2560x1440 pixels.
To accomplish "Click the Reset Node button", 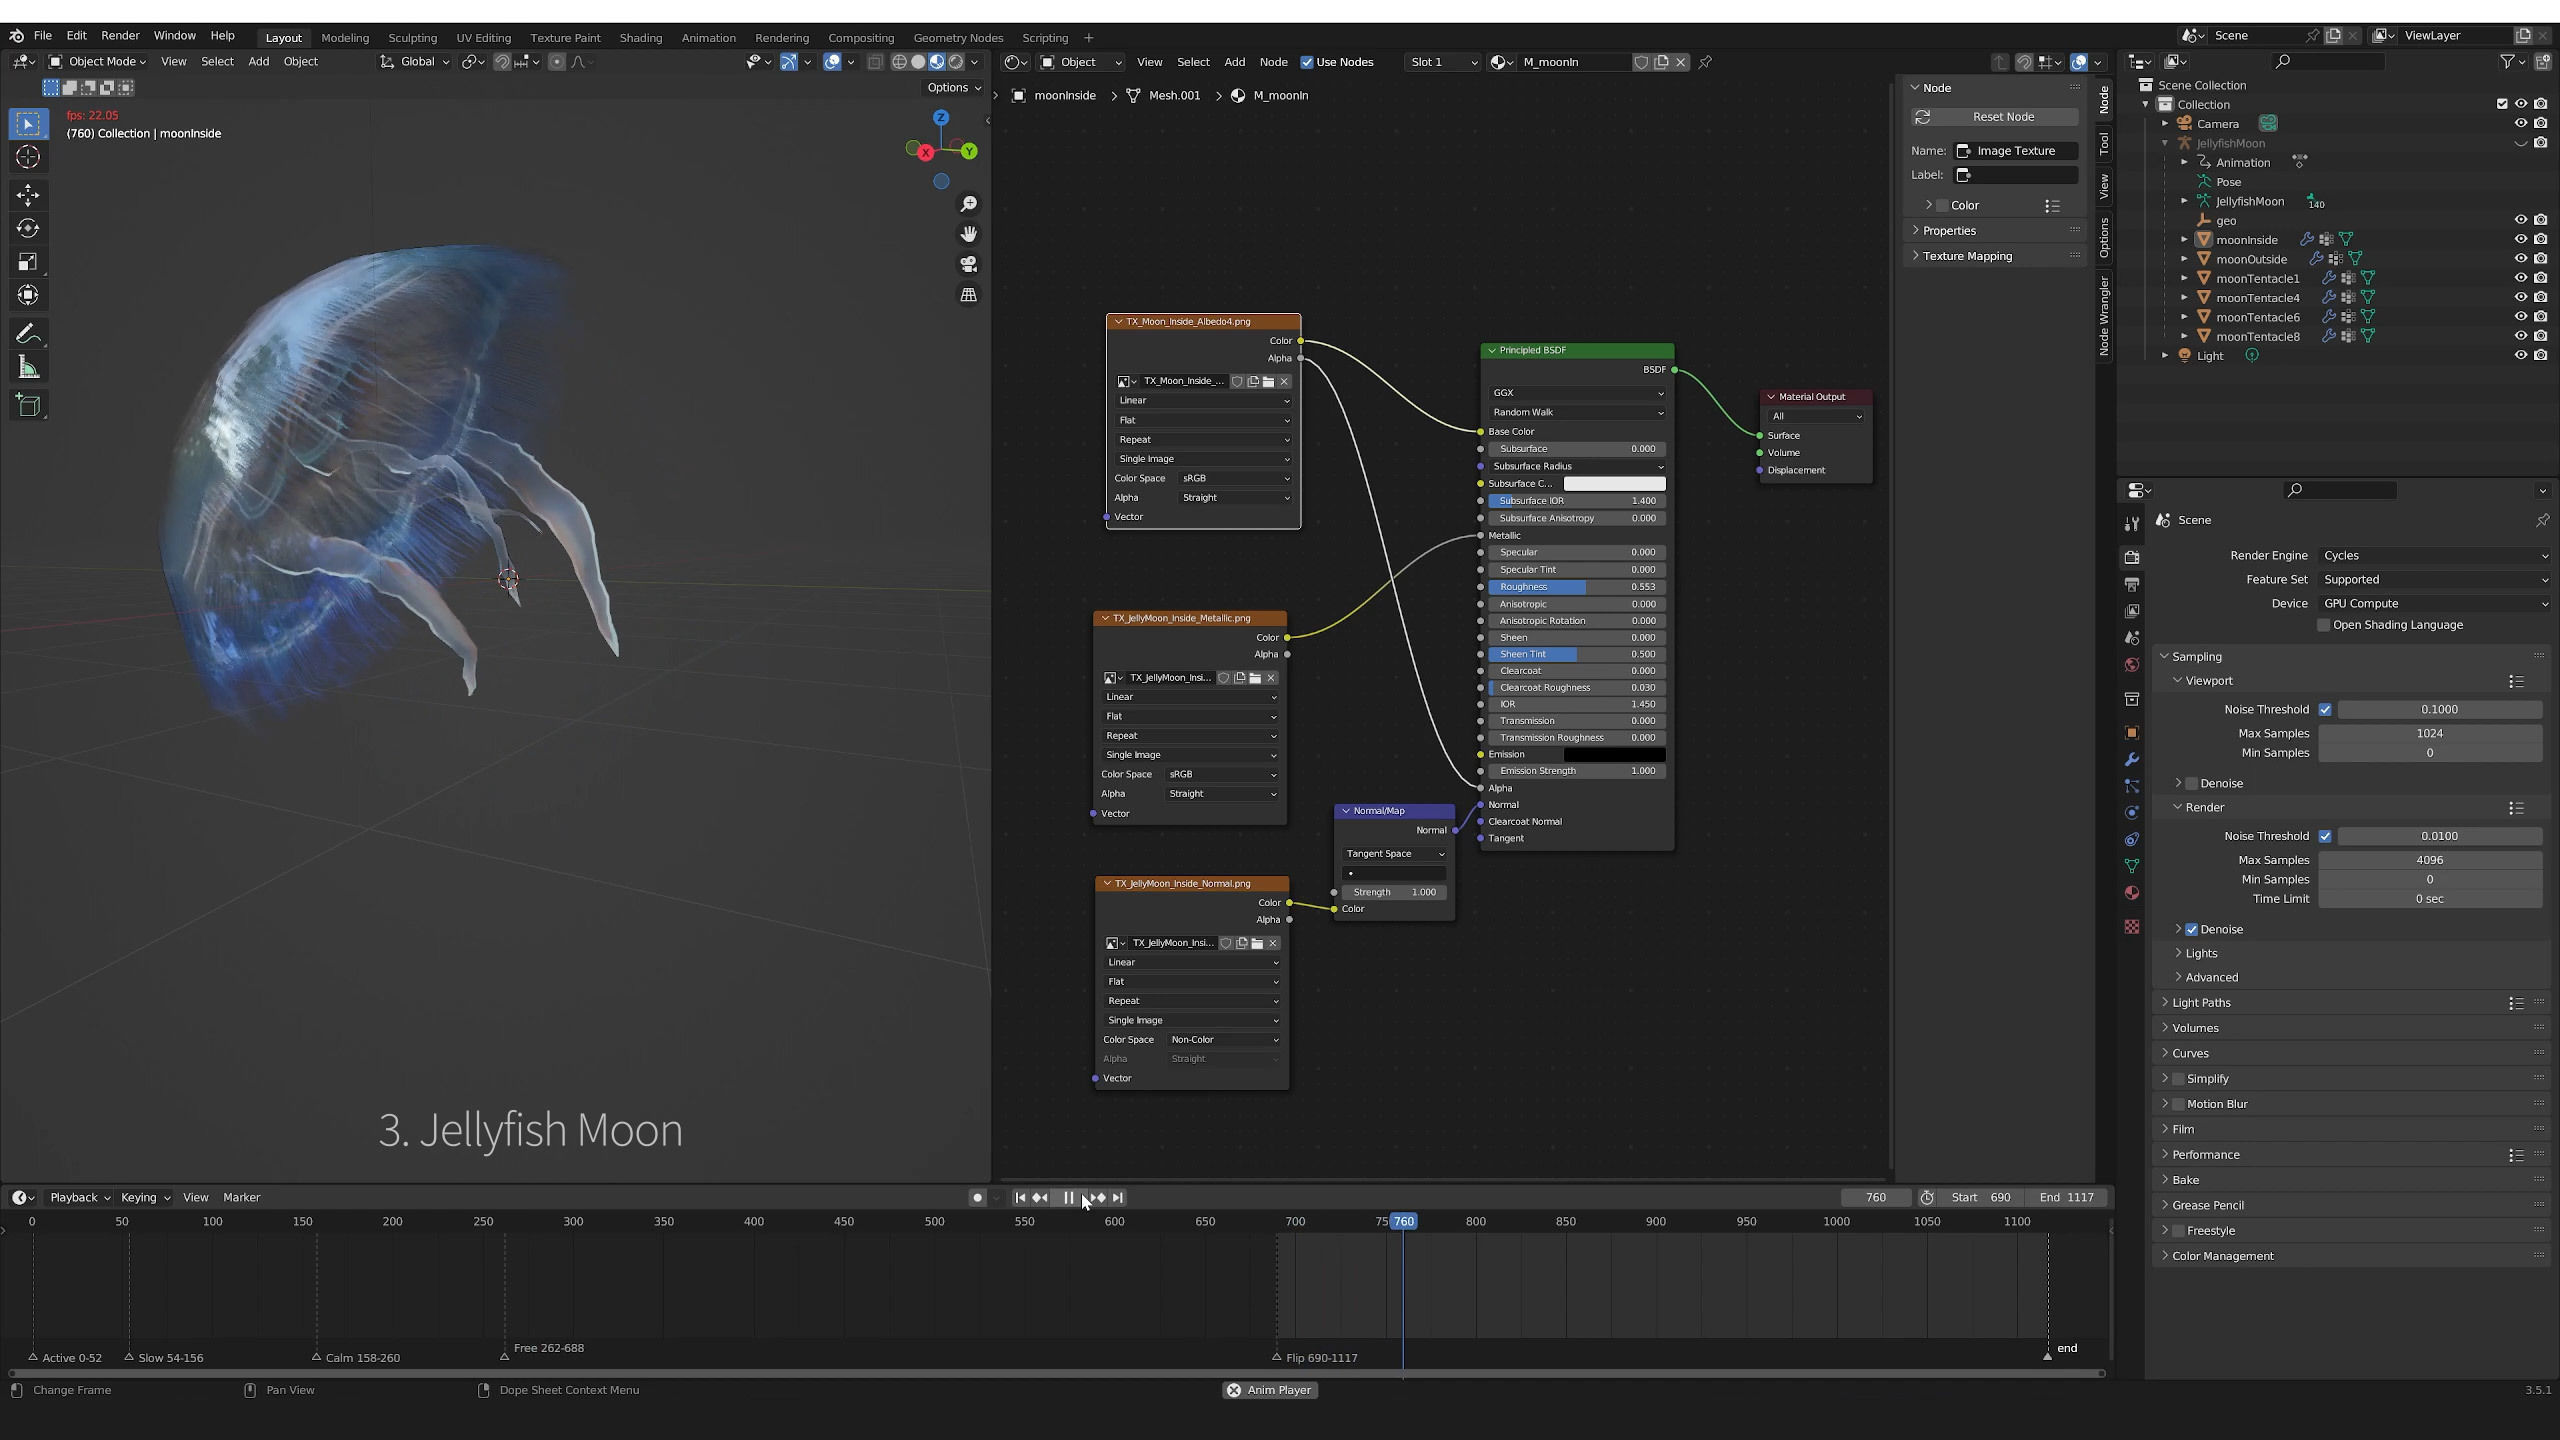I will [x=2002, y=117].
